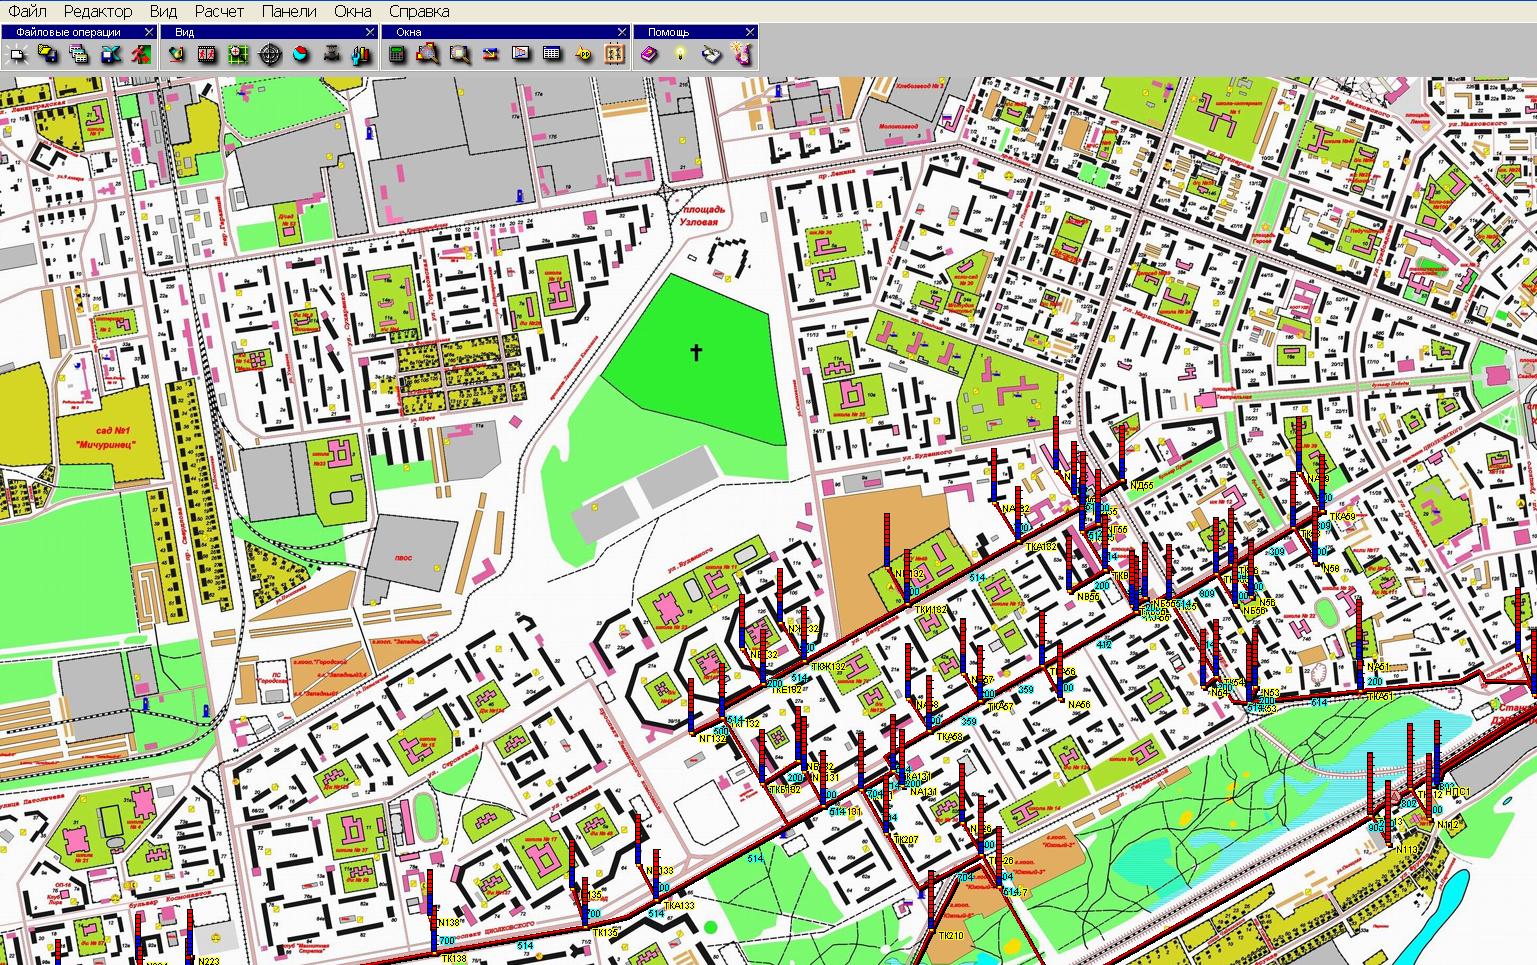
Task: Click the floppy disk with X icon
Action: (110, 54)
